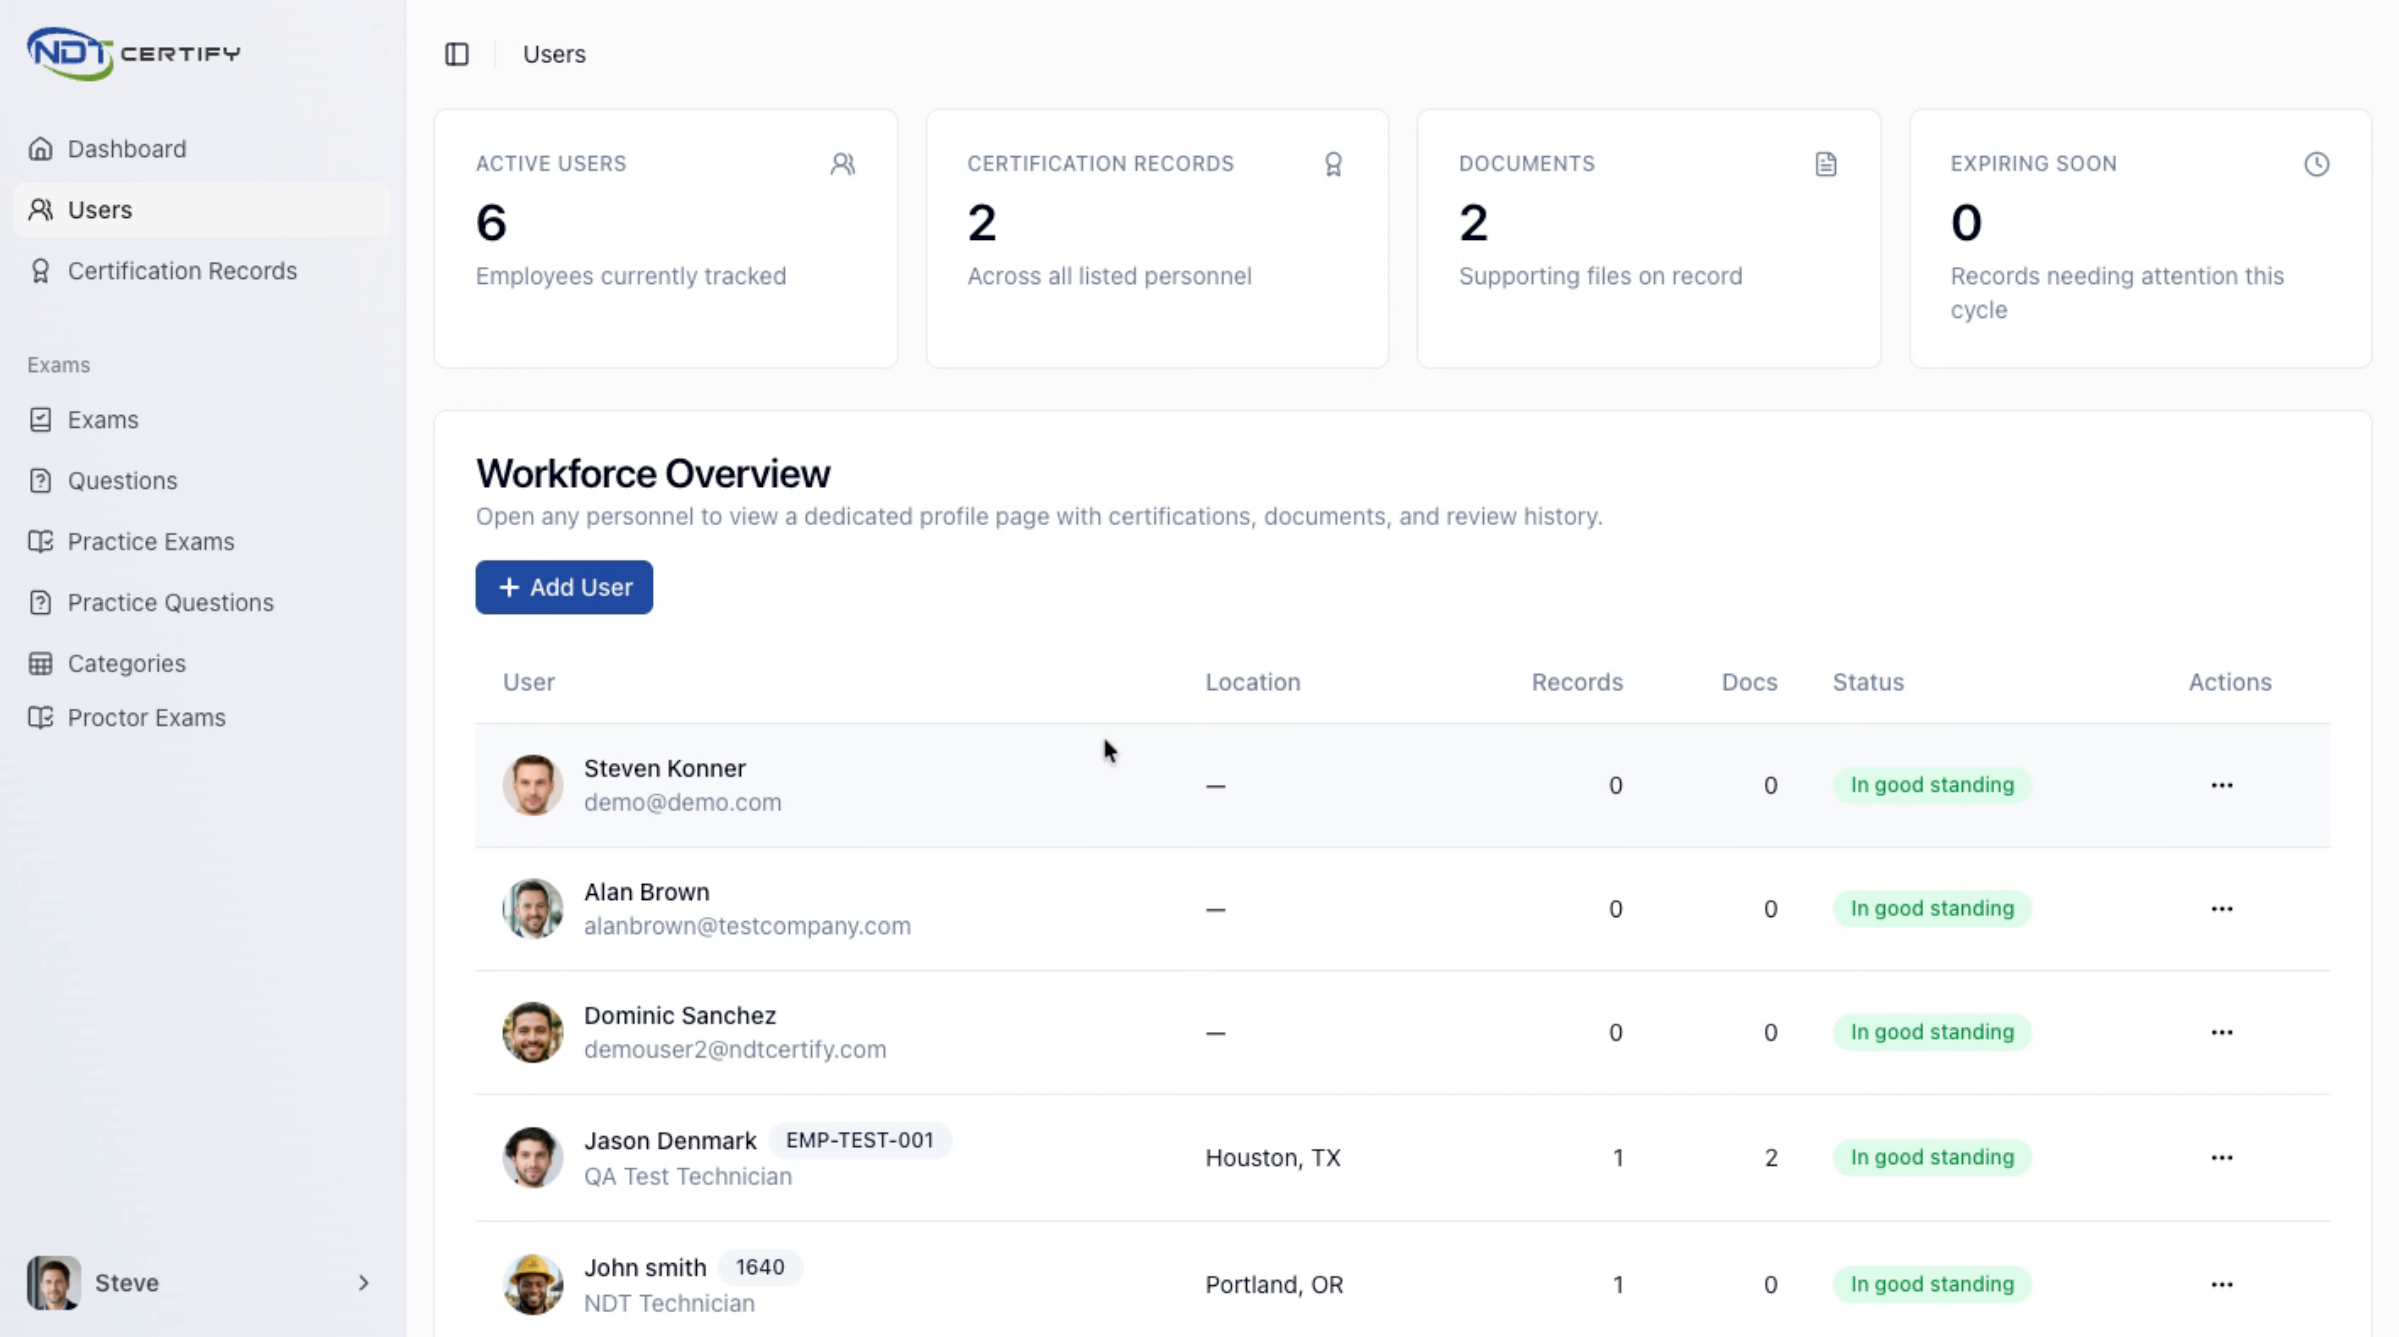Click the alanbrown@testcompany.com email
Screen dimensions: 2399x1337
pyautogui.click(x=747, y=926)
